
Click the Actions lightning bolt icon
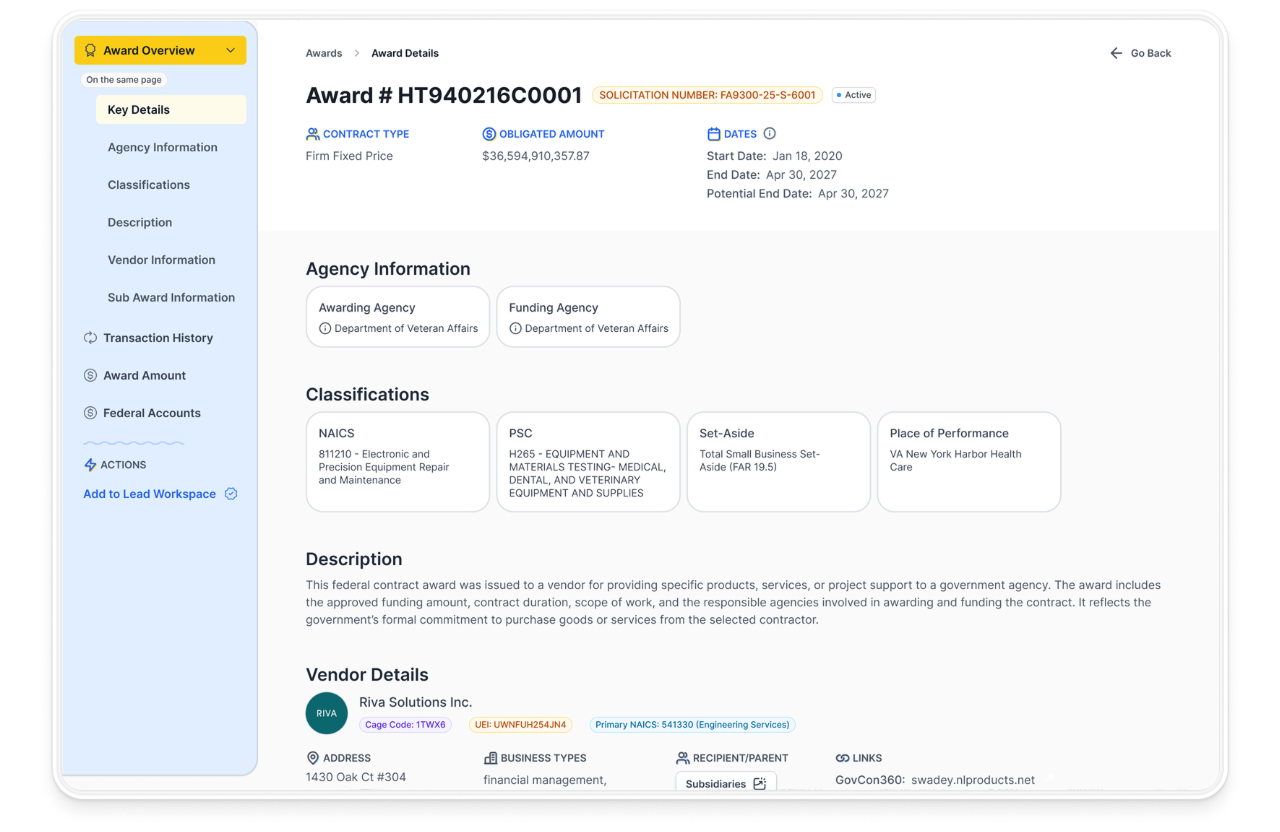click(90, 465)
